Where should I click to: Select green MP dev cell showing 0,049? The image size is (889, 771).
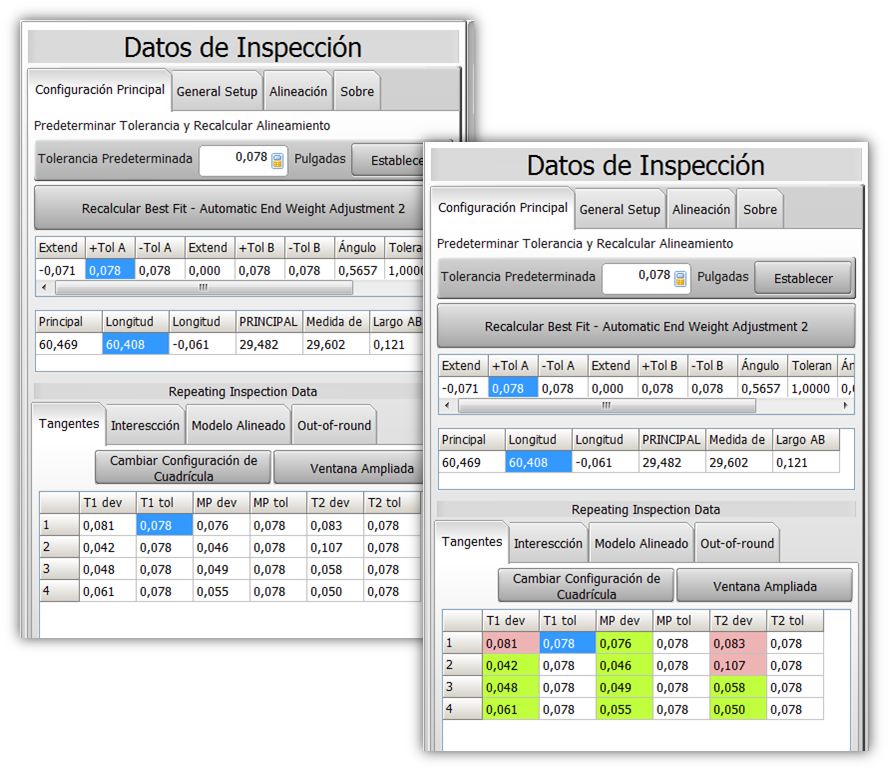[x=624, y=687]
